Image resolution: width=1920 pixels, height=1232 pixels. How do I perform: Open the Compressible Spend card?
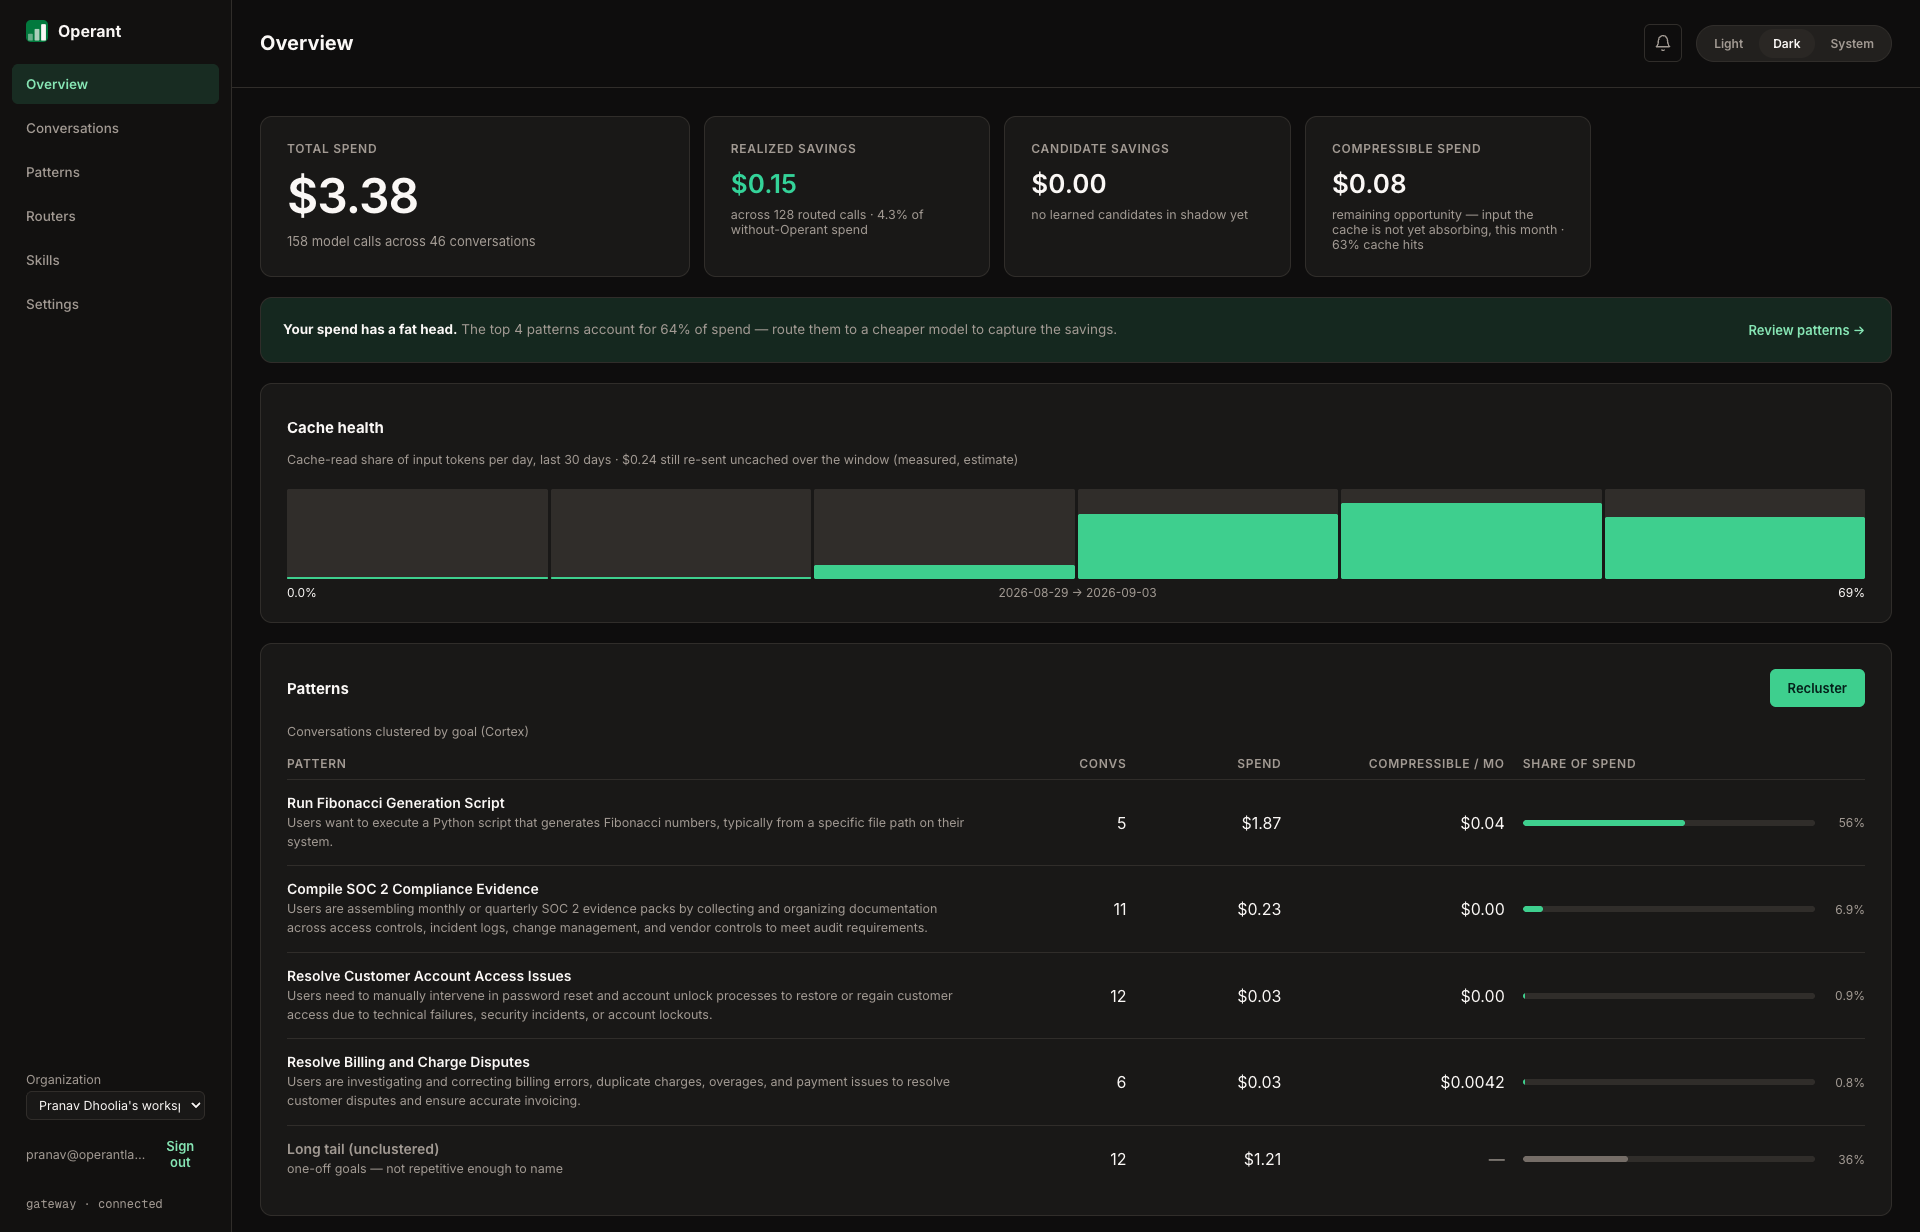(1448, 196)
